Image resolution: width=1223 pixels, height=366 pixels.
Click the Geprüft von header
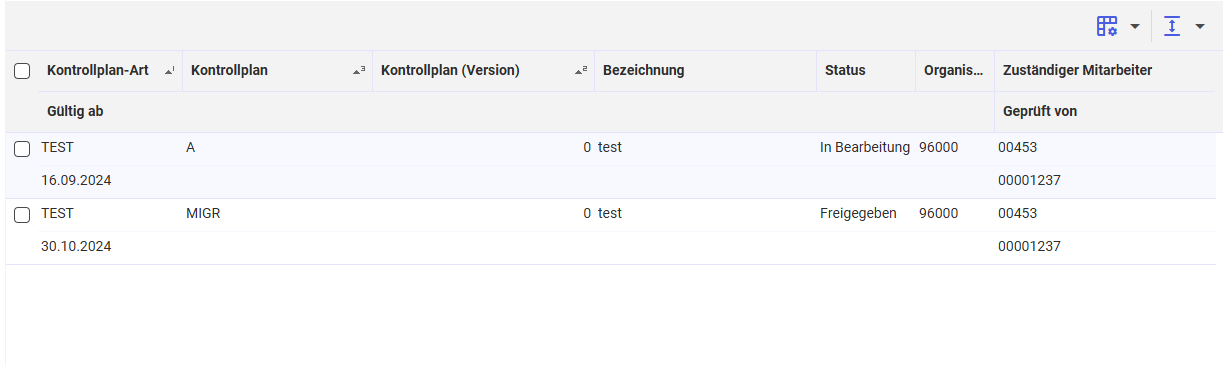(1040, 111)
